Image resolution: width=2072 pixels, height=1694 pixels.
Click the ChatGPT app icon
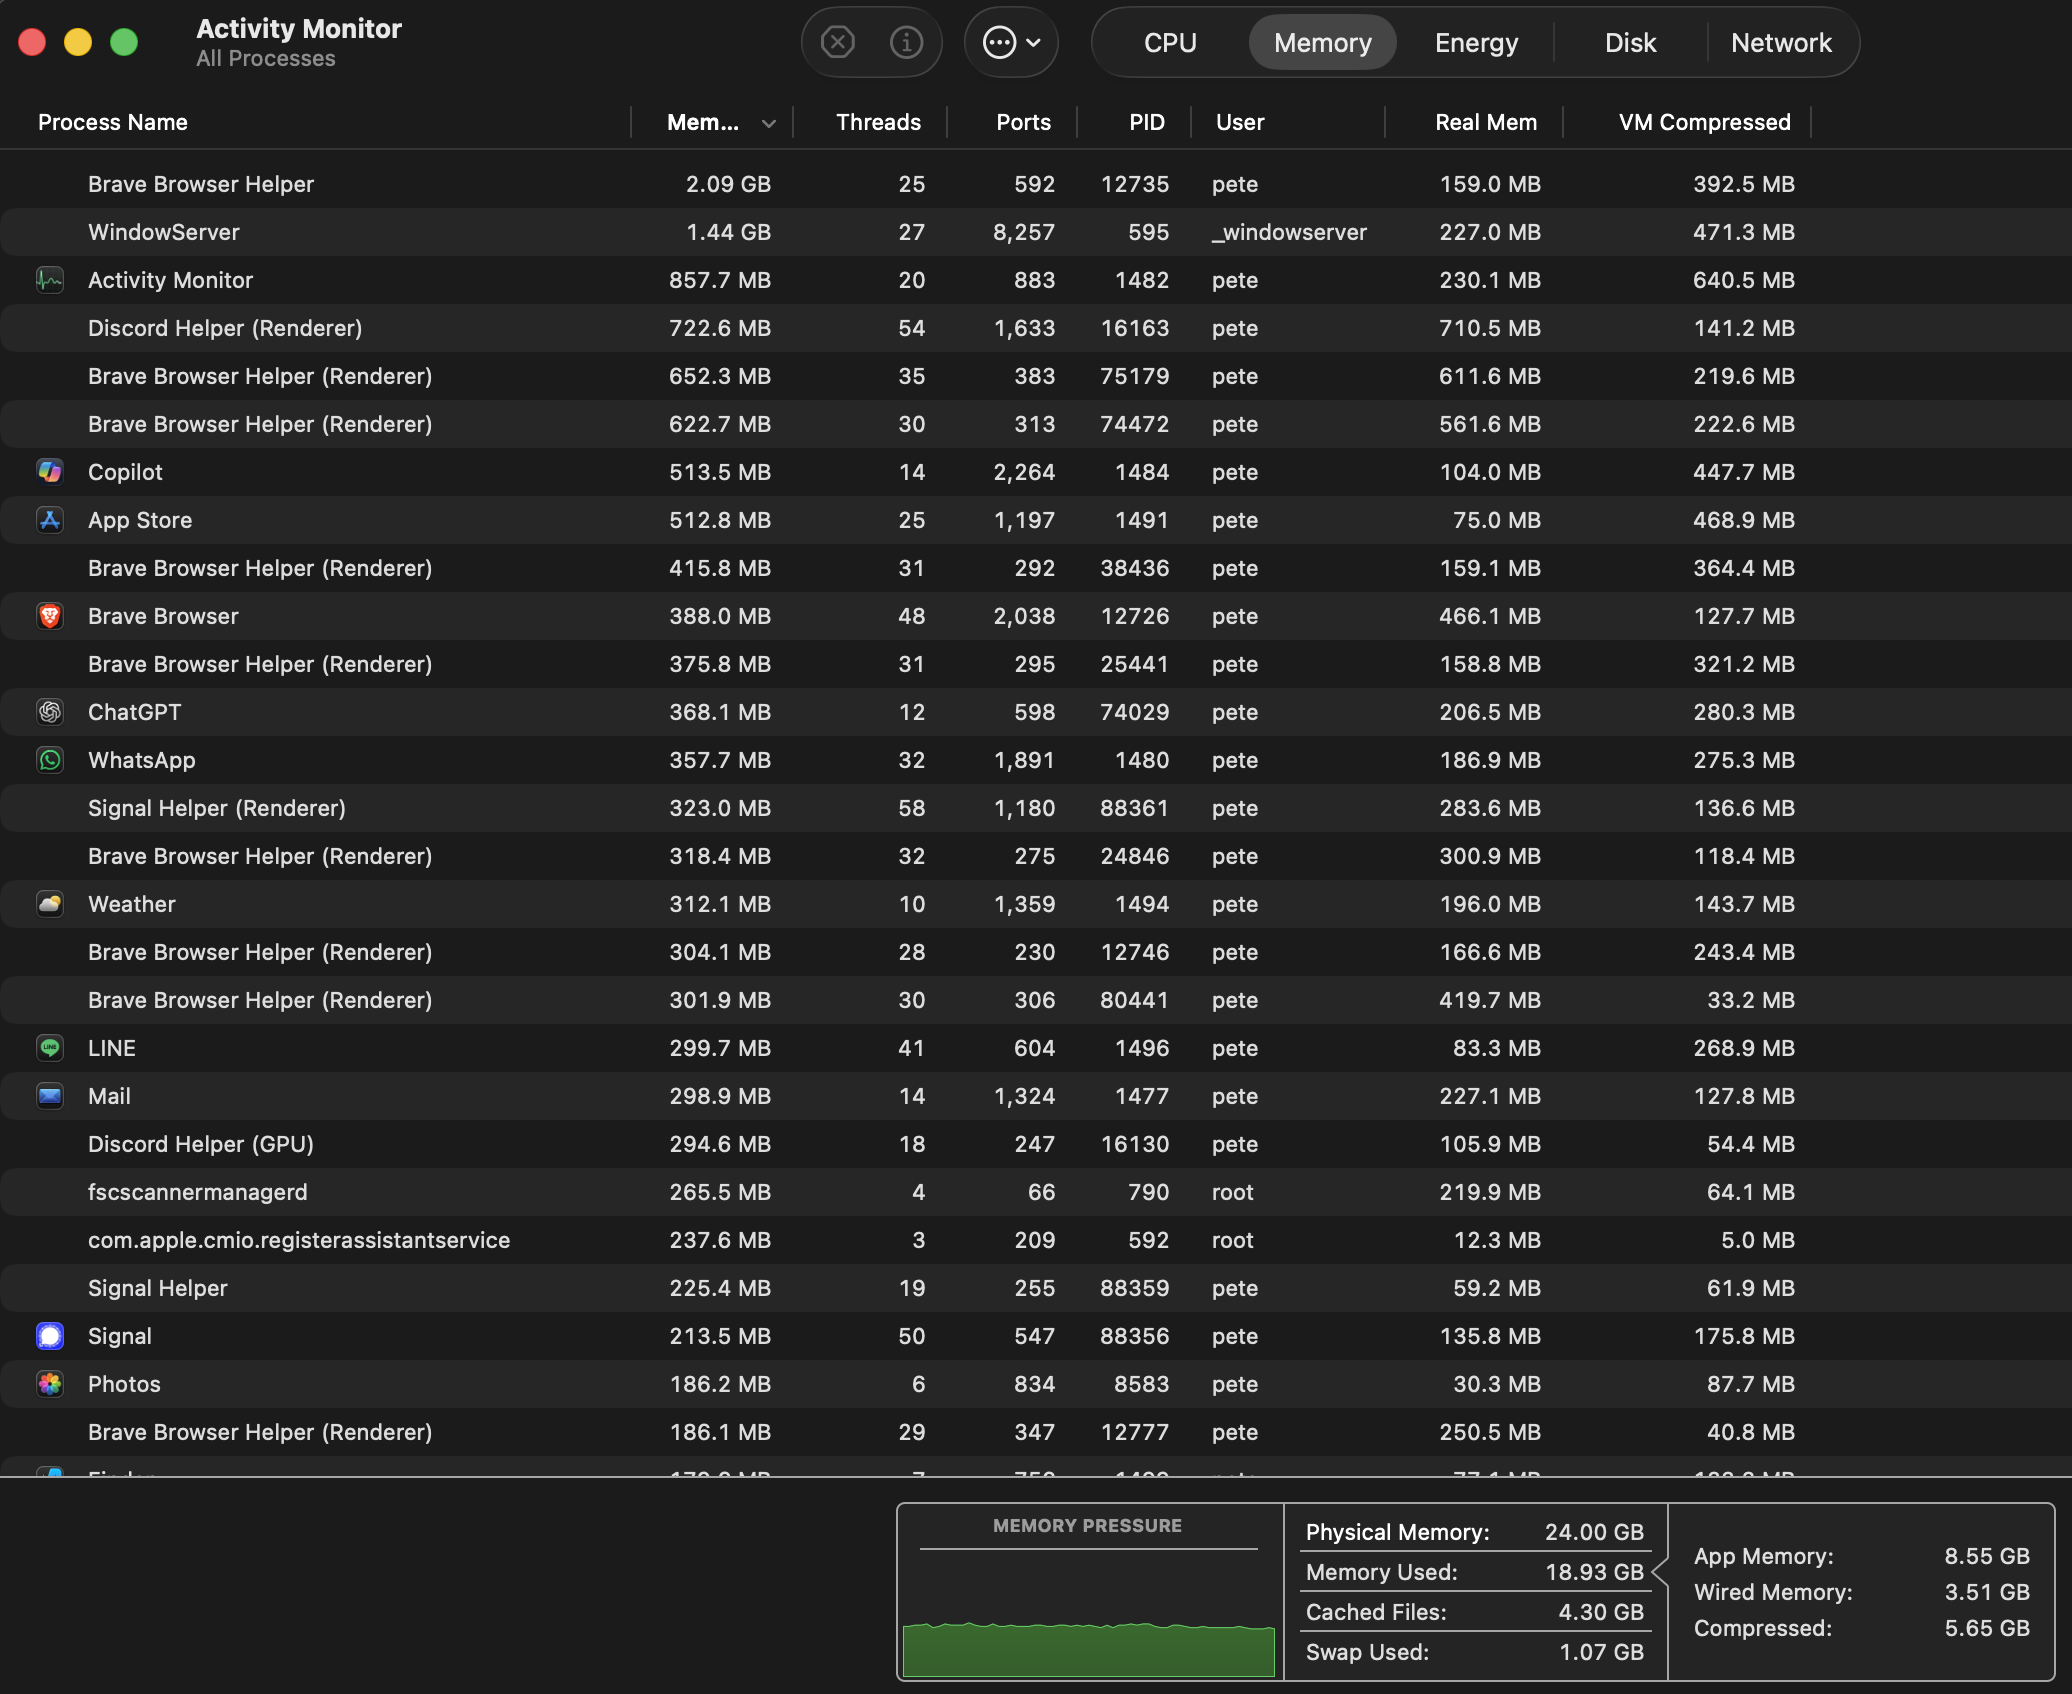[x=50, y=712]
